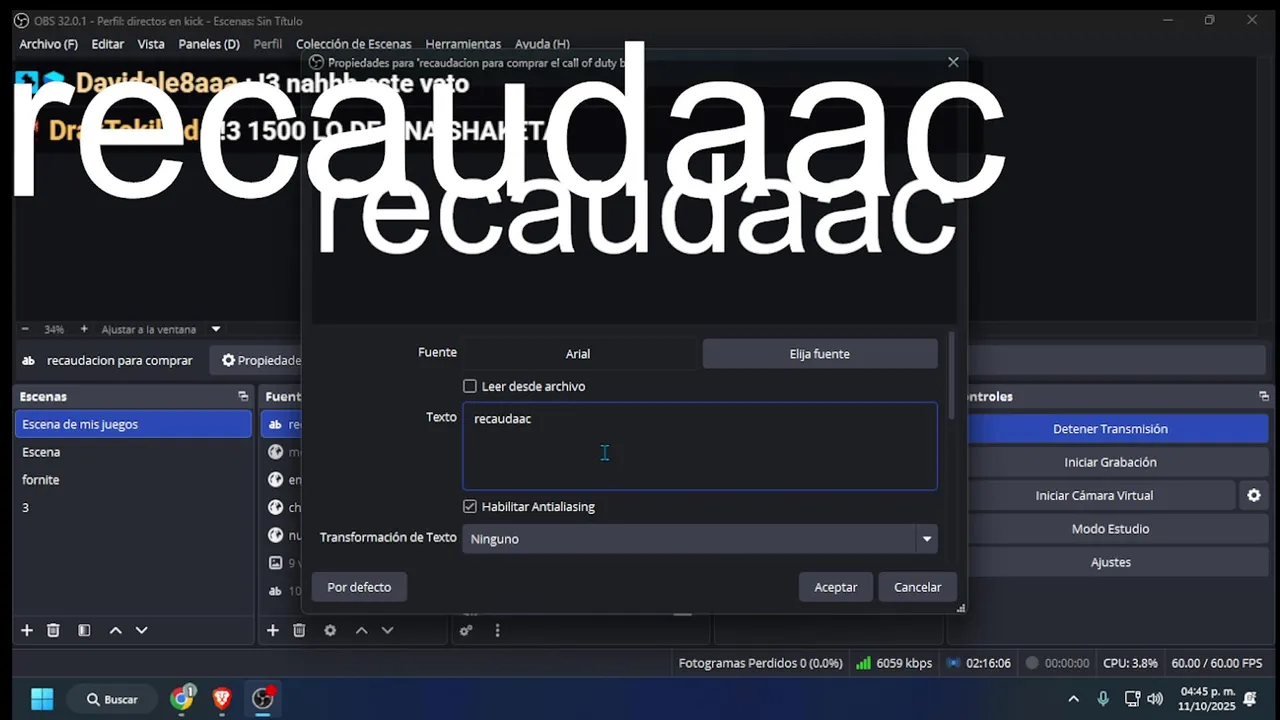Add a new source with Fuentes plus icon
Viewport: 1280px width, 720px height.
point(272,630)
